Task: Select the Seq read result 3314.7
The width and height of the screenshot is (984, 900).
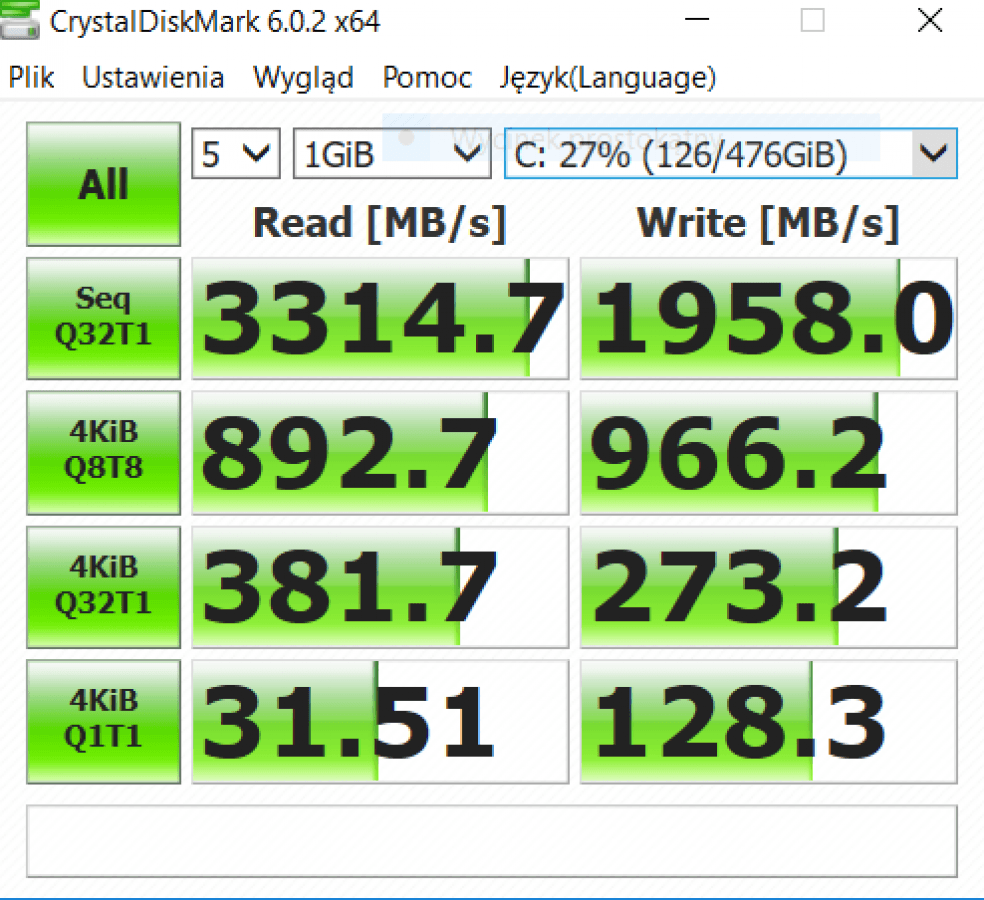Action: click(x=380, y=318)
